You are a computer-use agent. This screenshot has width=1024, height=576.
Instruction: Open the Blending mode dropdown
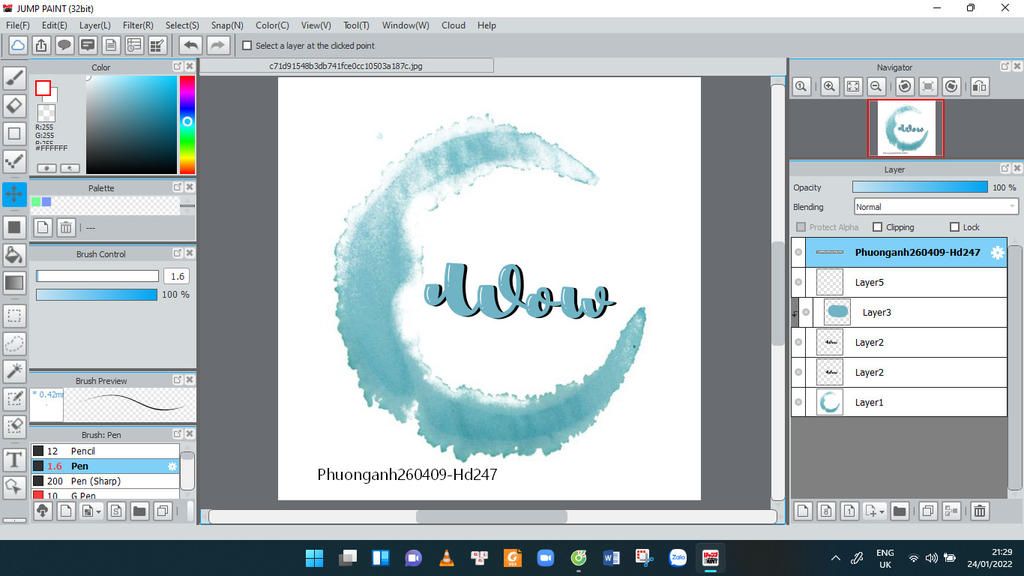point(936,207)
